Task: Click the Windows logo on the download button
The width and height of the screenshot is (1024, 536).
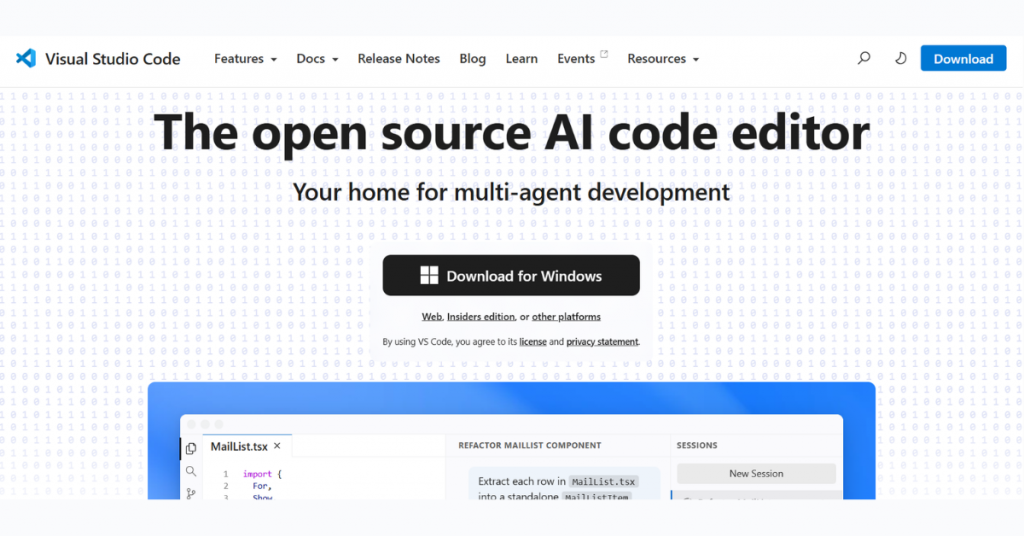Action: click(429, 276)
